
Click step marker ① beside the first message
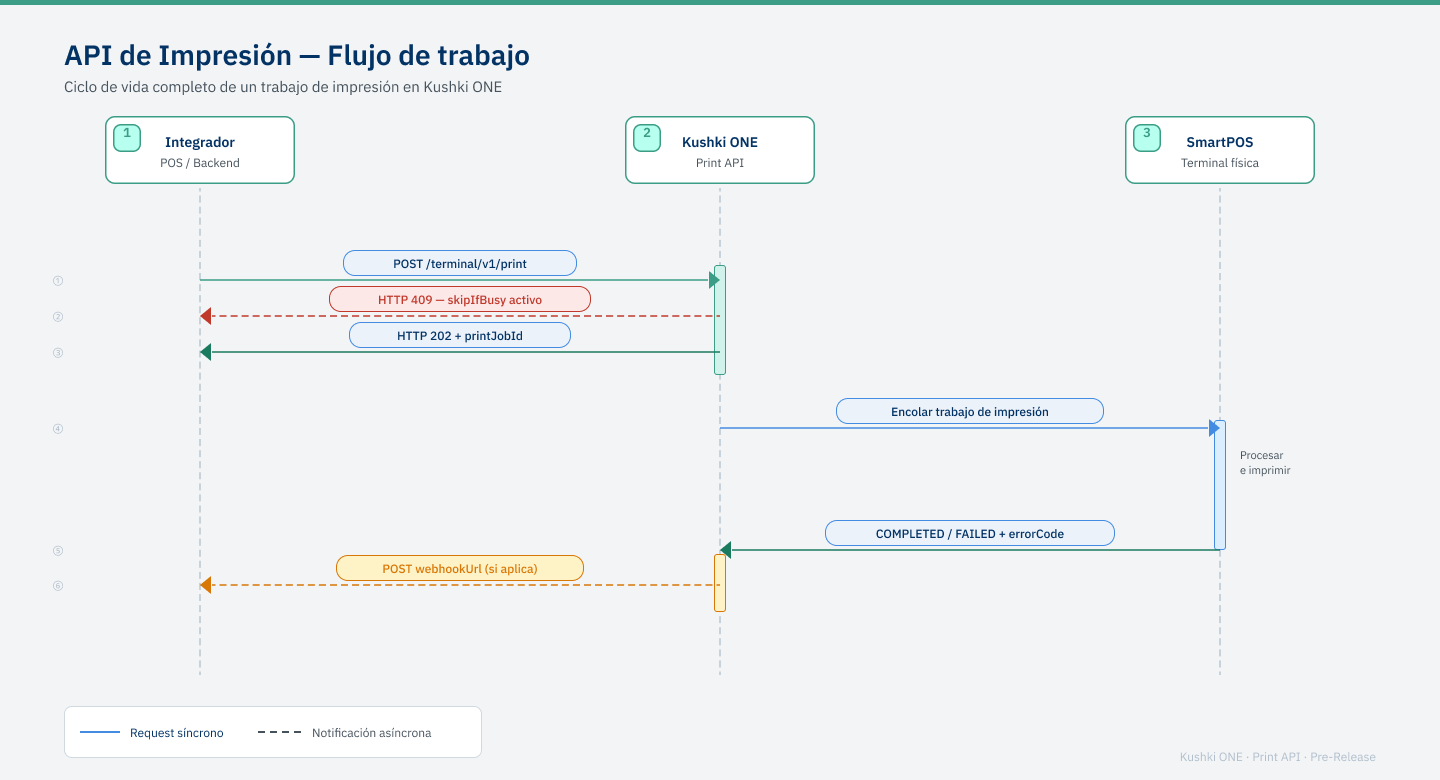(57, 281)
